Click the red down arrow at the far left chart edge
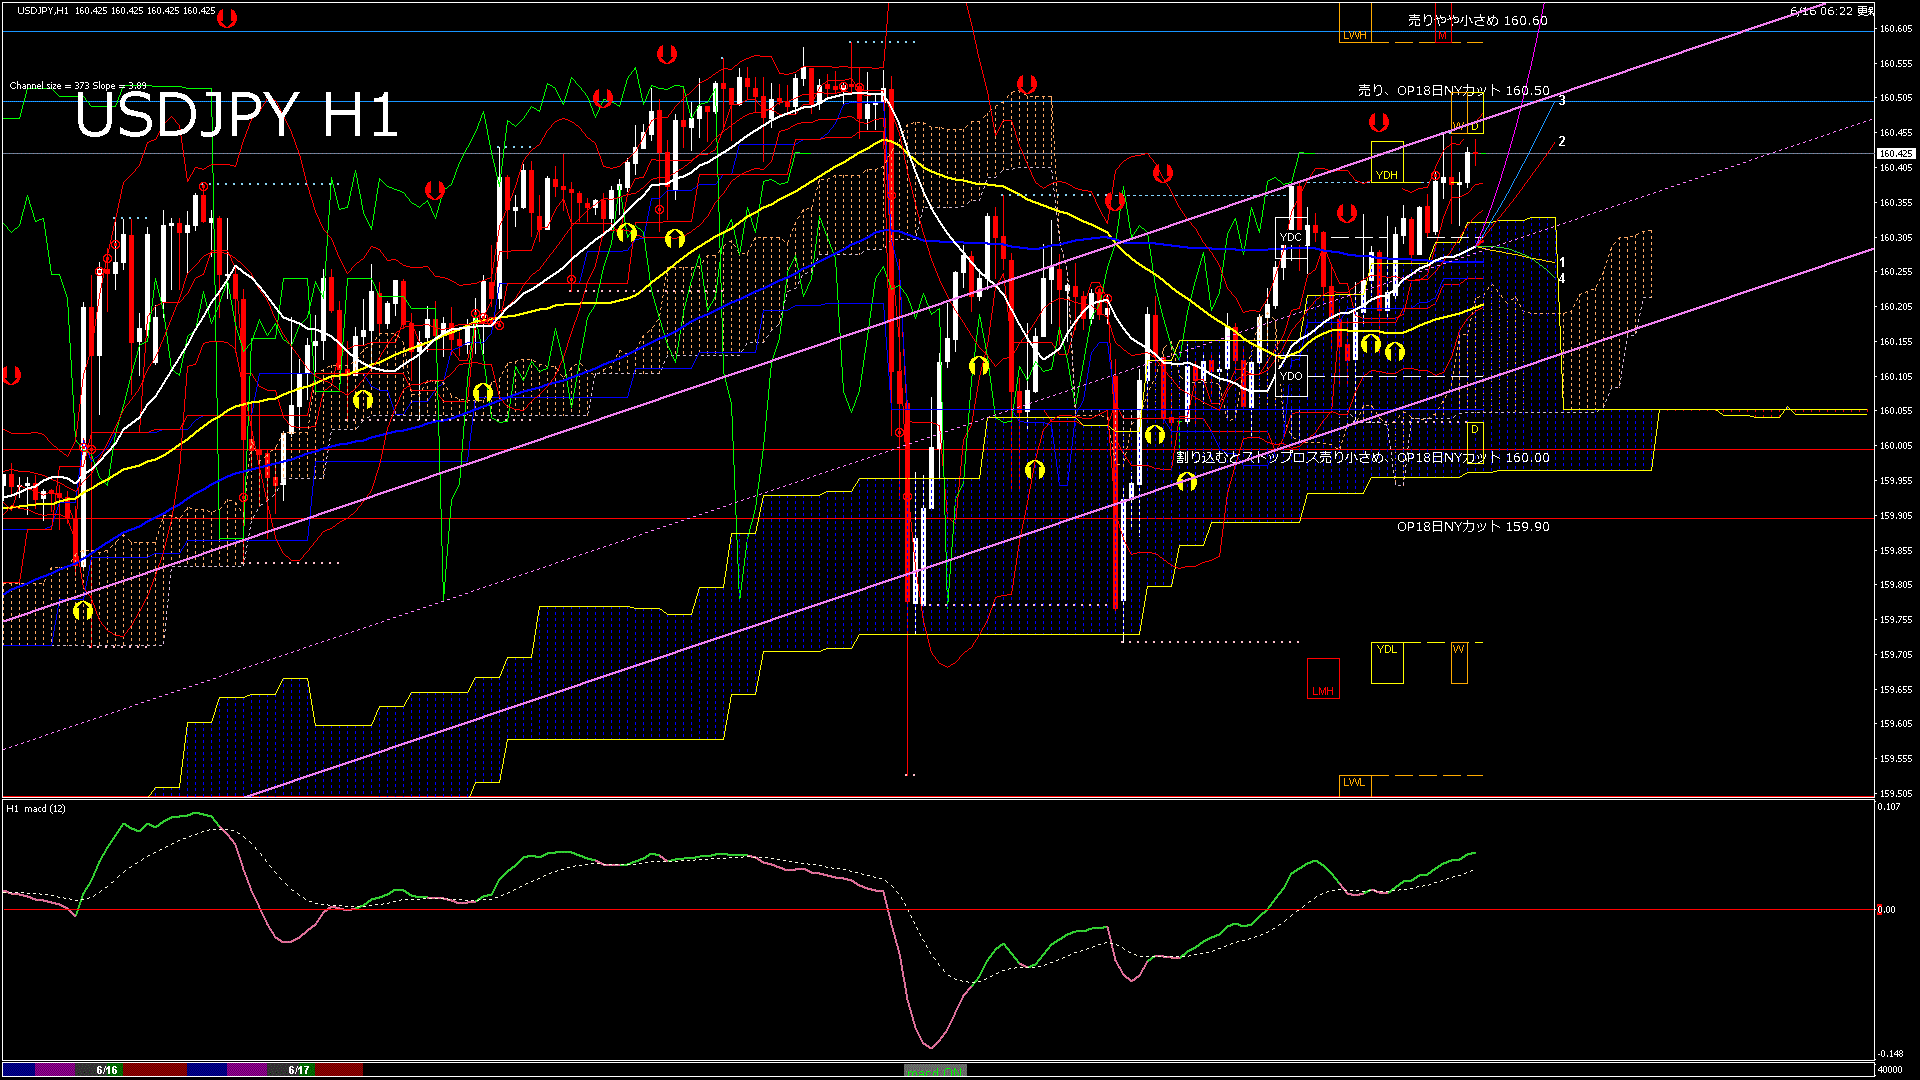The image size is (1920, 1080). pos(12,376)
